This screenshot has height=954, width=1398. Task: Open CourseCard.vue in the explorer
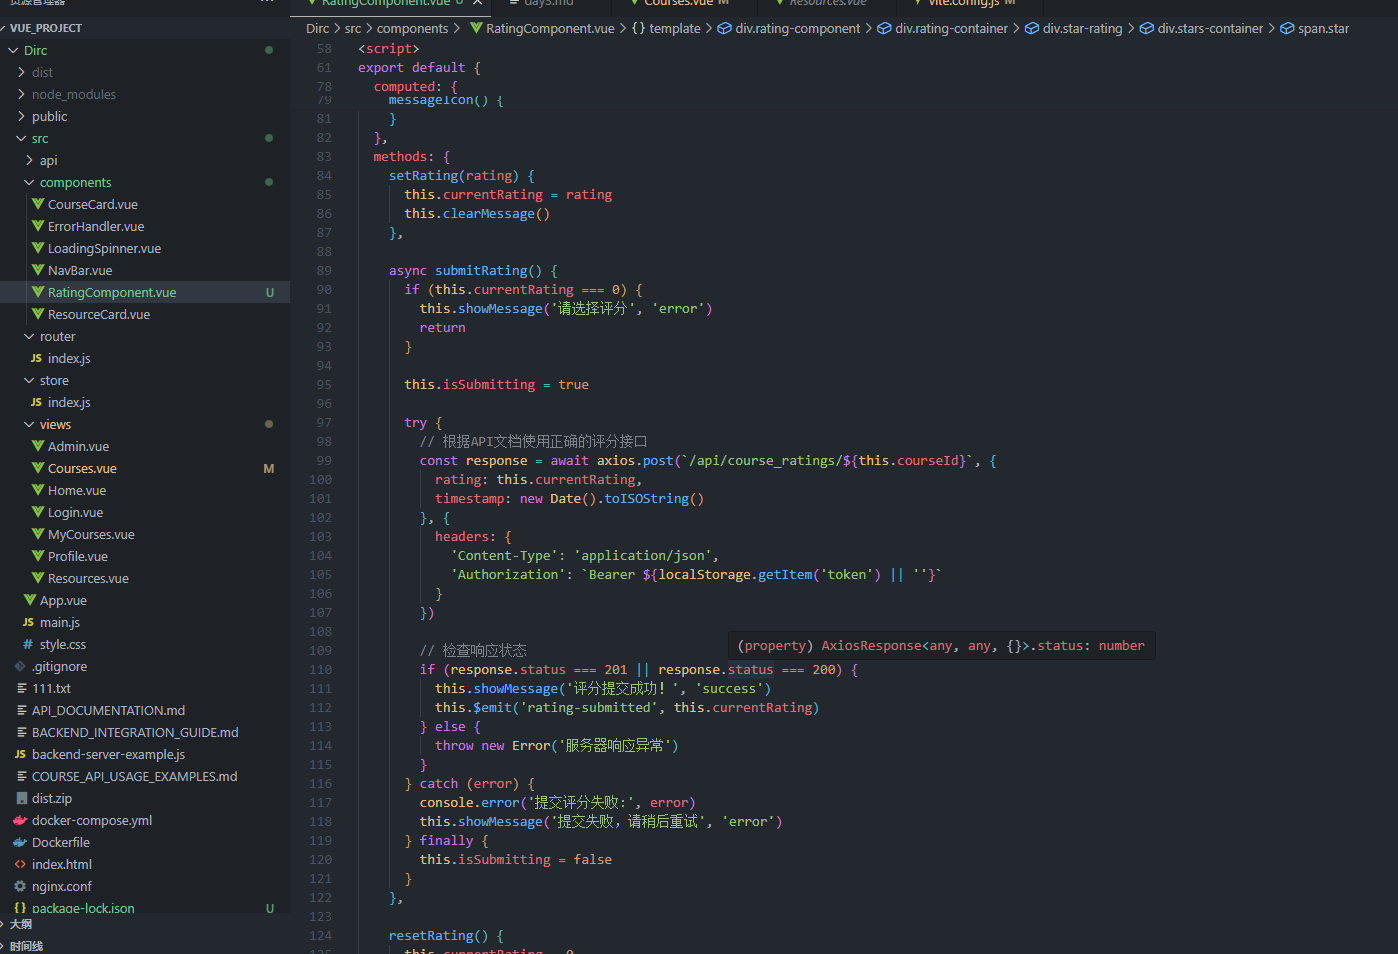(x=92, y=204)
